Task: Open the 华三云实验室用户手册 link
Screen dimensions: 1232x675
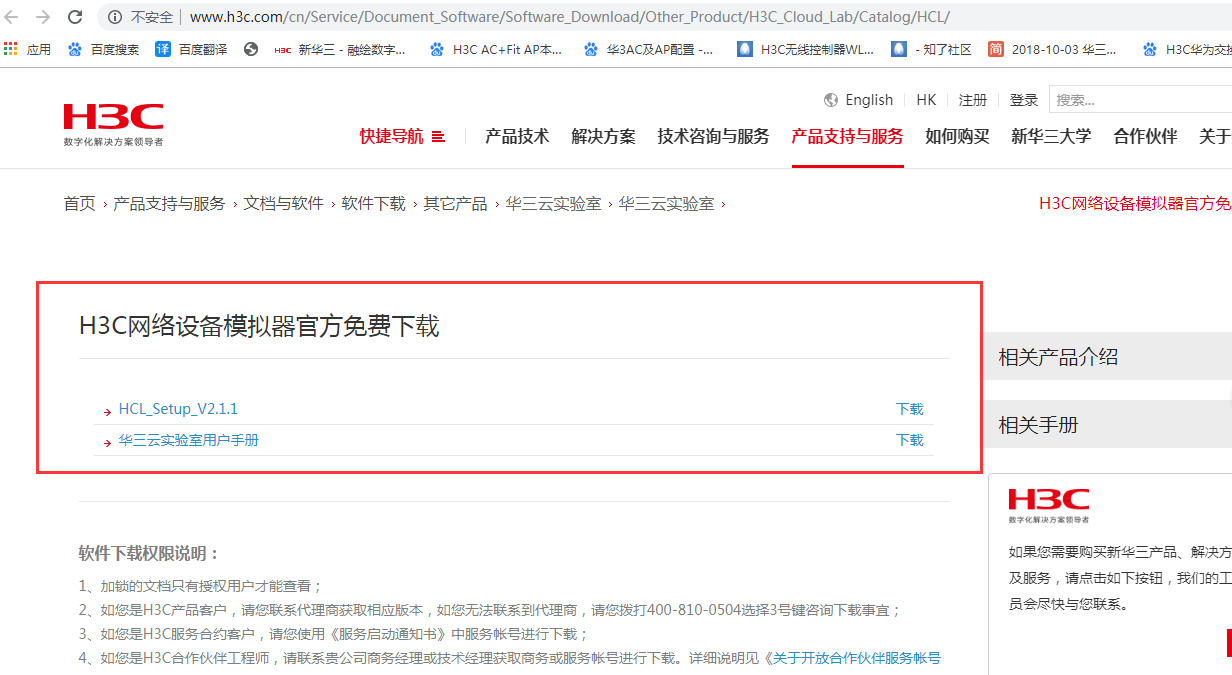Action: pyautogui.click(x=189, y=440)
